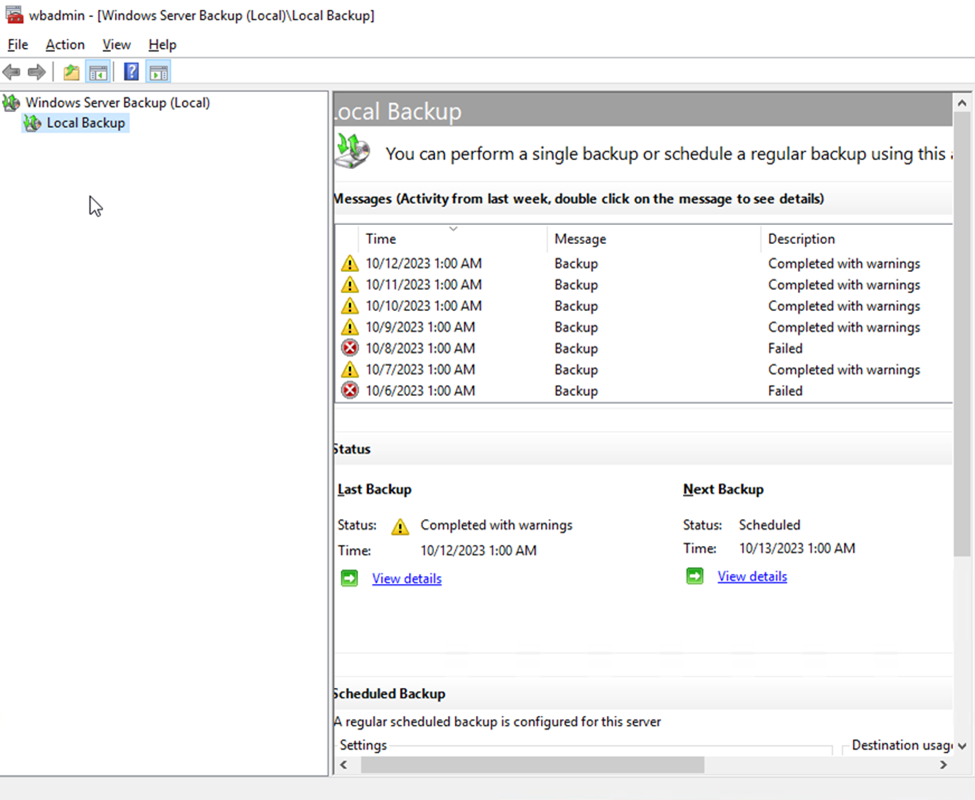Click the Messages section heading
975x800 pixels.
click(579, 199)
